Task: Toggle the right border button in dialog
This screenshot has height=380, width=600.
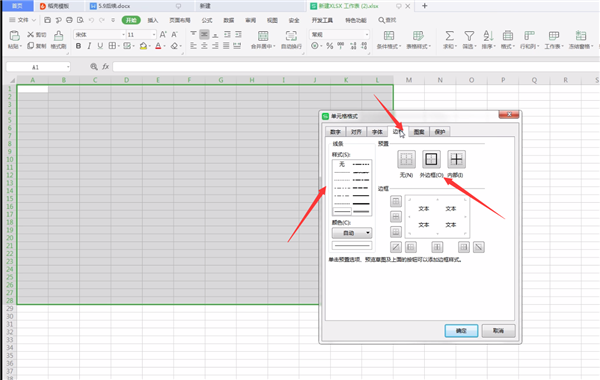Action: 463,247
